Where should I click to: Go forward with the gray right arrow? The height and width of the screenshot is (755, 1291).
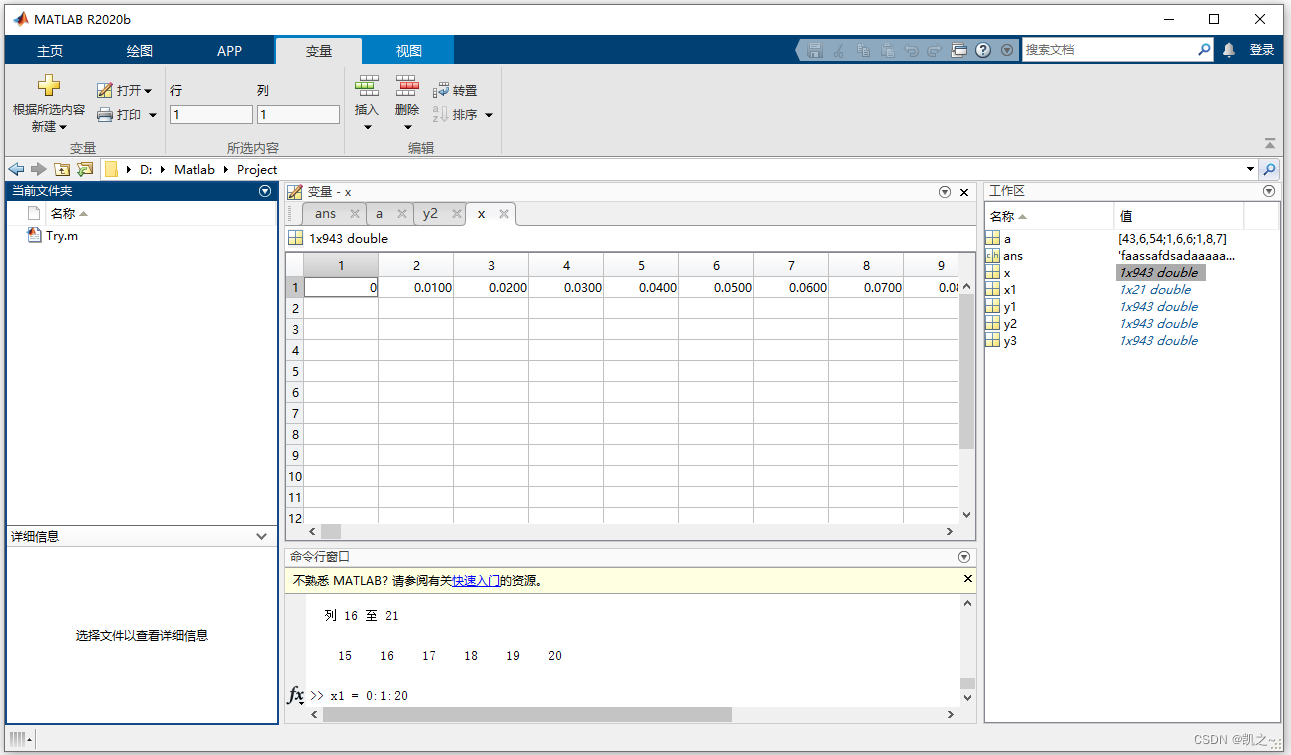[39, 169]
